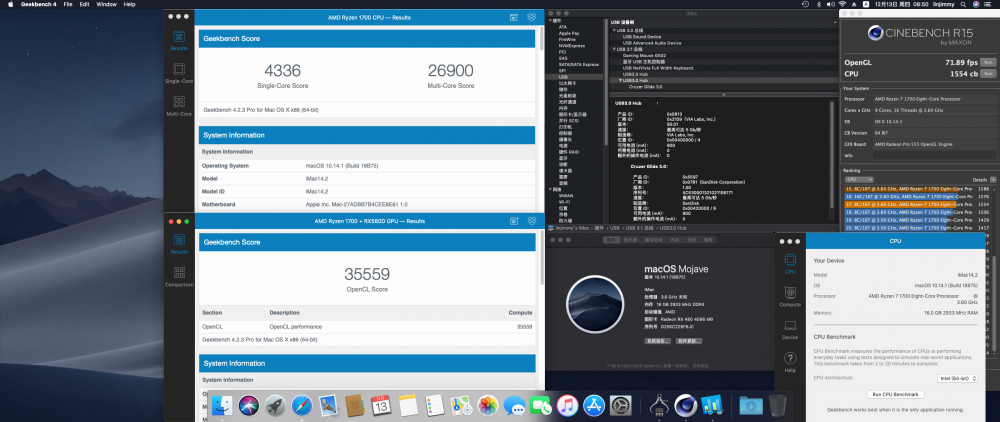
Task: Click Info field in Cinebench Your System
Action: pyautogui.click(x=934, y=156)
